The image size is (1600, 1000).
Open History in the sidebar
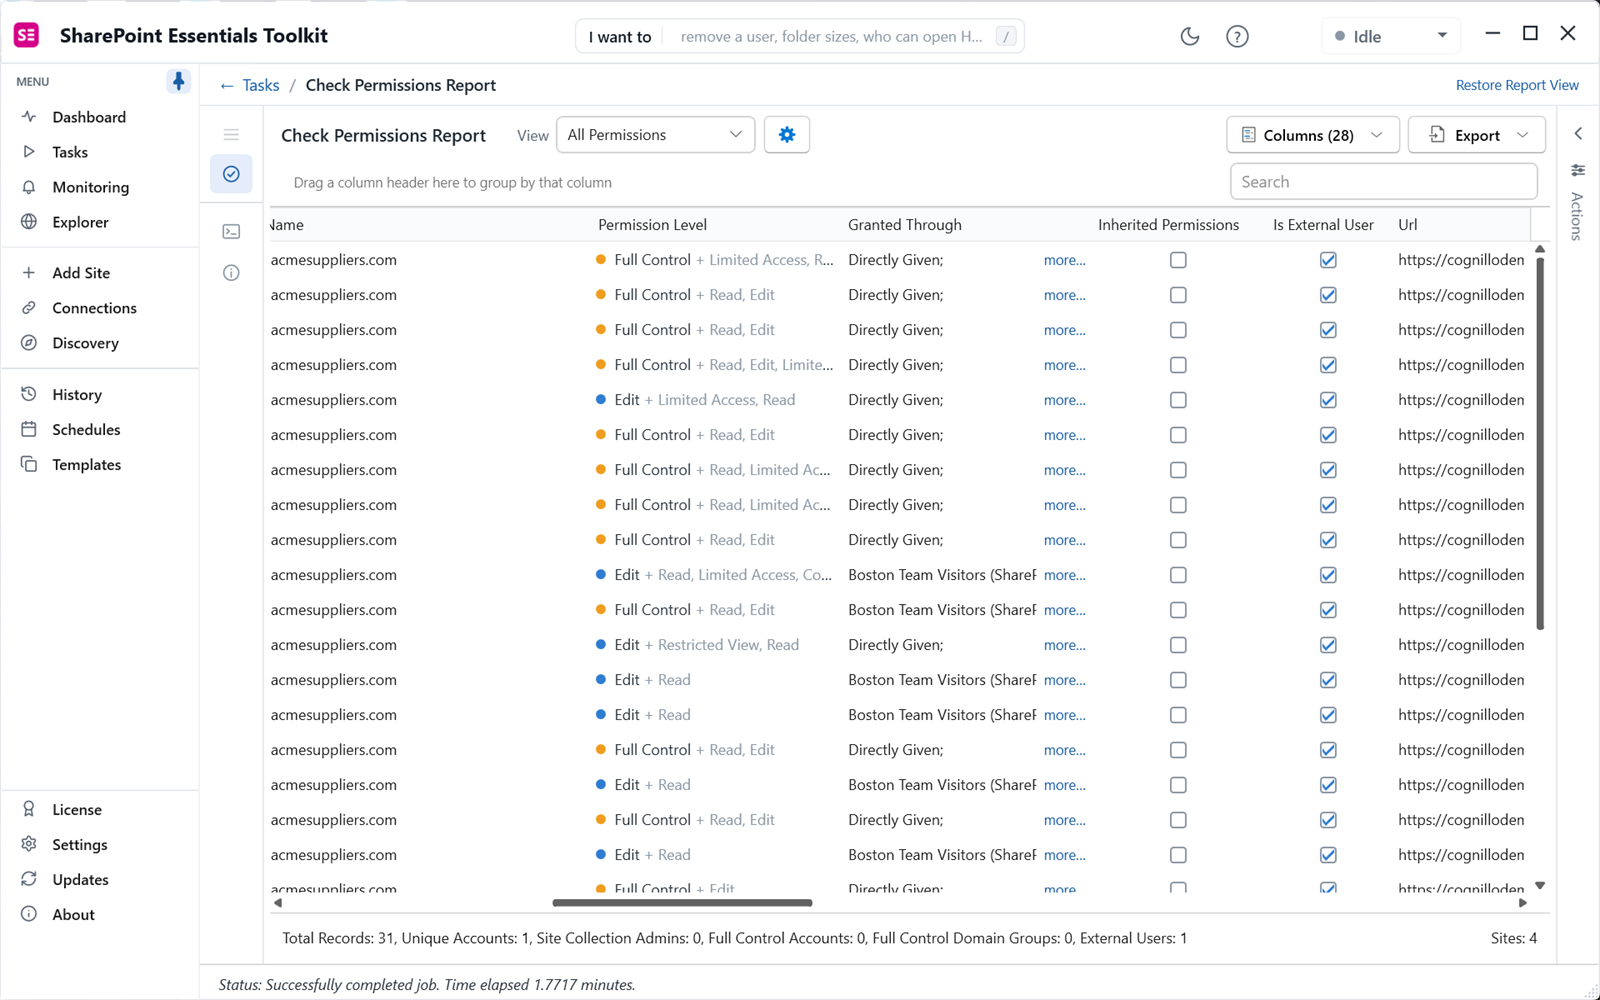coord(77,395)
